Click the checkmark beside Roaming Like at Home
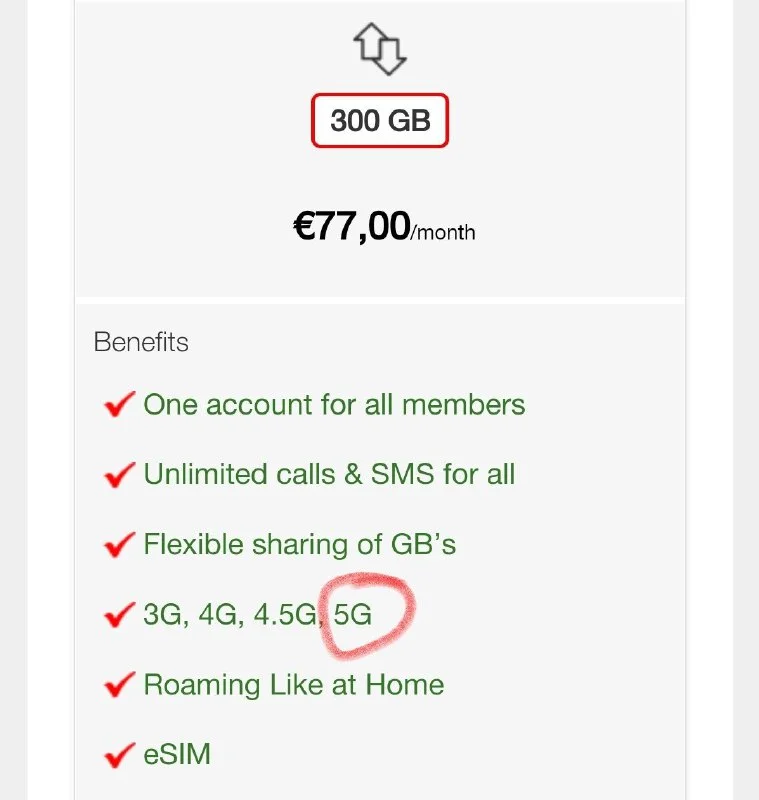759x800 pixels. point(119,686)
